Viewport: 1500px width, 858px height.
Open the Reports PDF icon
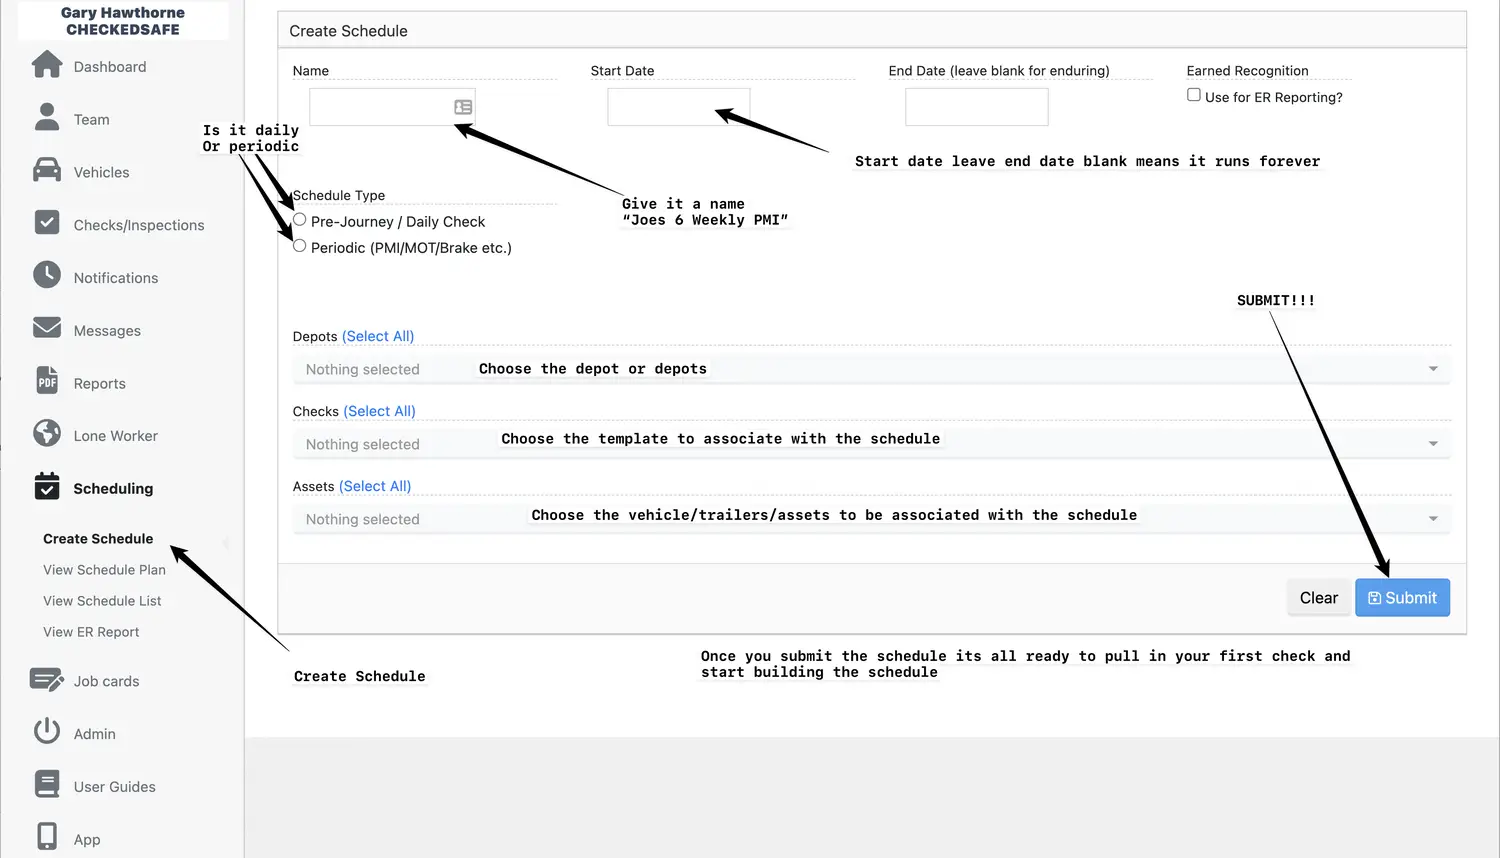pos(47,382)
